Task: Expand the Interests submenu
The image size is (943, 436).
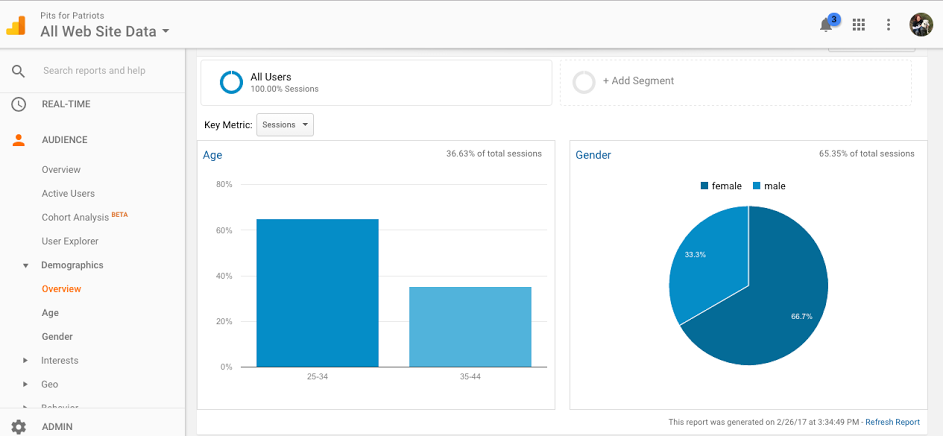Action: pyautogui.click(x=25, y=361)
